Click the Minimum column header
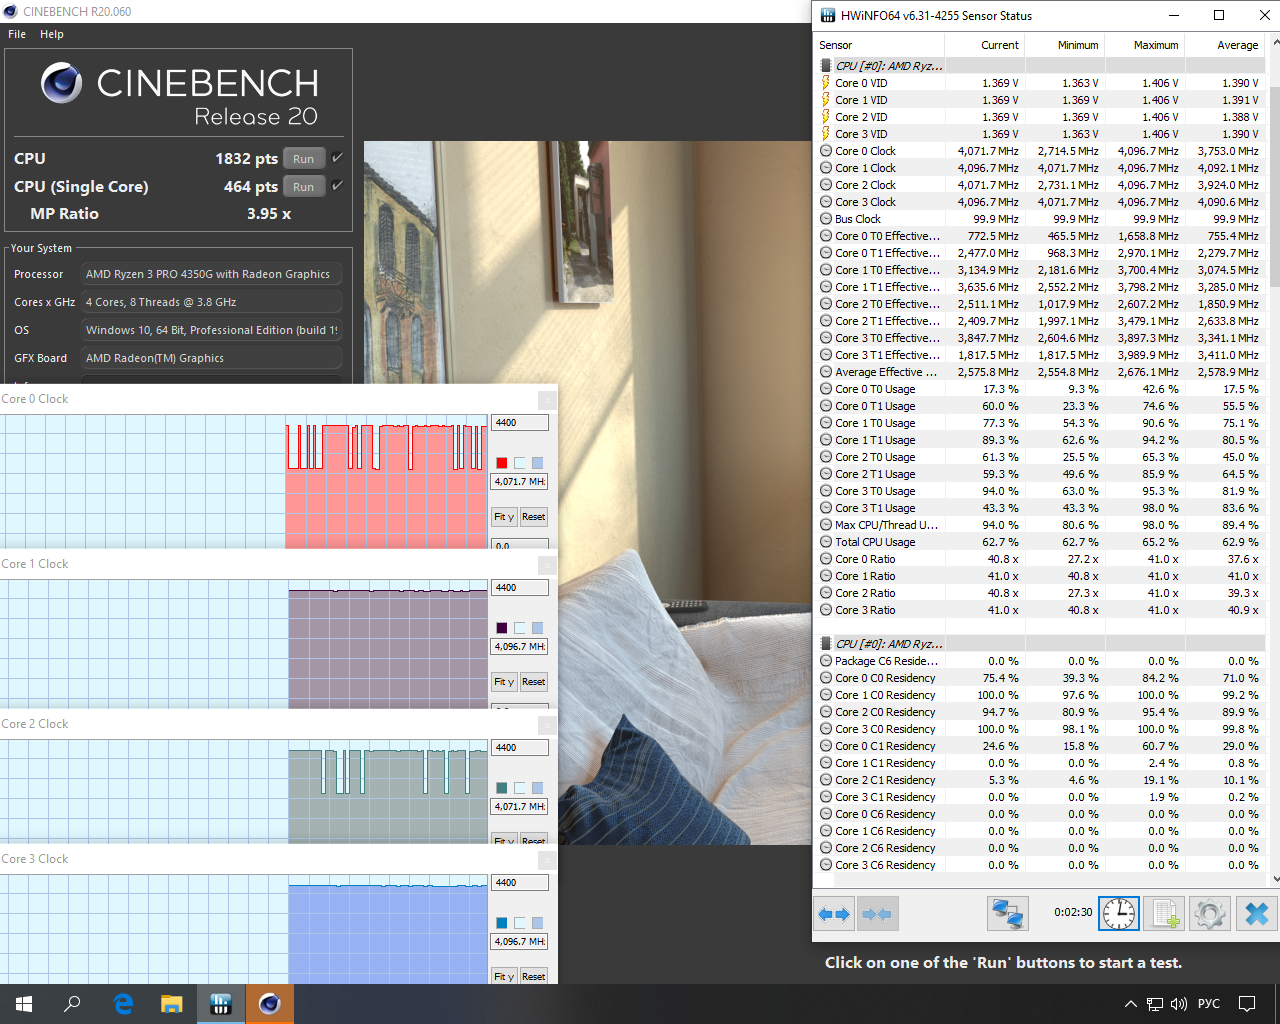Image resolution: width=1280 pixels, height=1024 pixels. pos(1064,45)
